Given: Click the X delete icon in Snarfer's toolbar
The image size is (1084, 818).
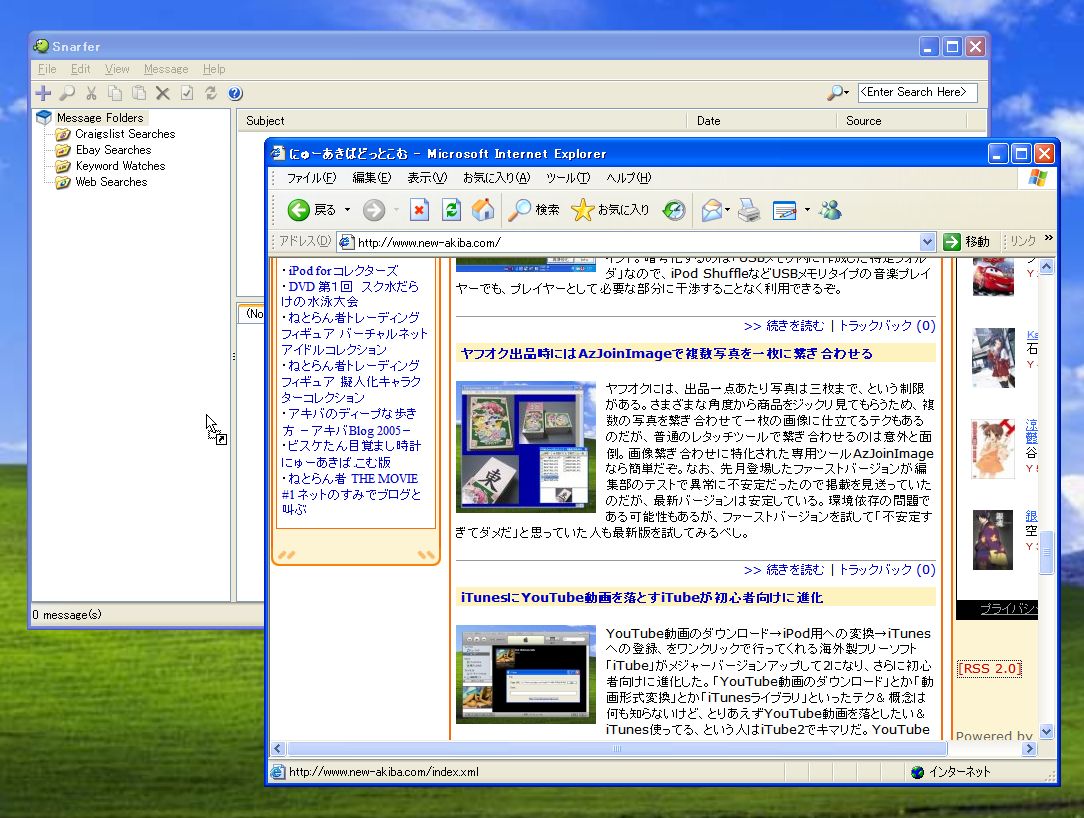Looking at the screenshot, I should (x=162, y=93).
